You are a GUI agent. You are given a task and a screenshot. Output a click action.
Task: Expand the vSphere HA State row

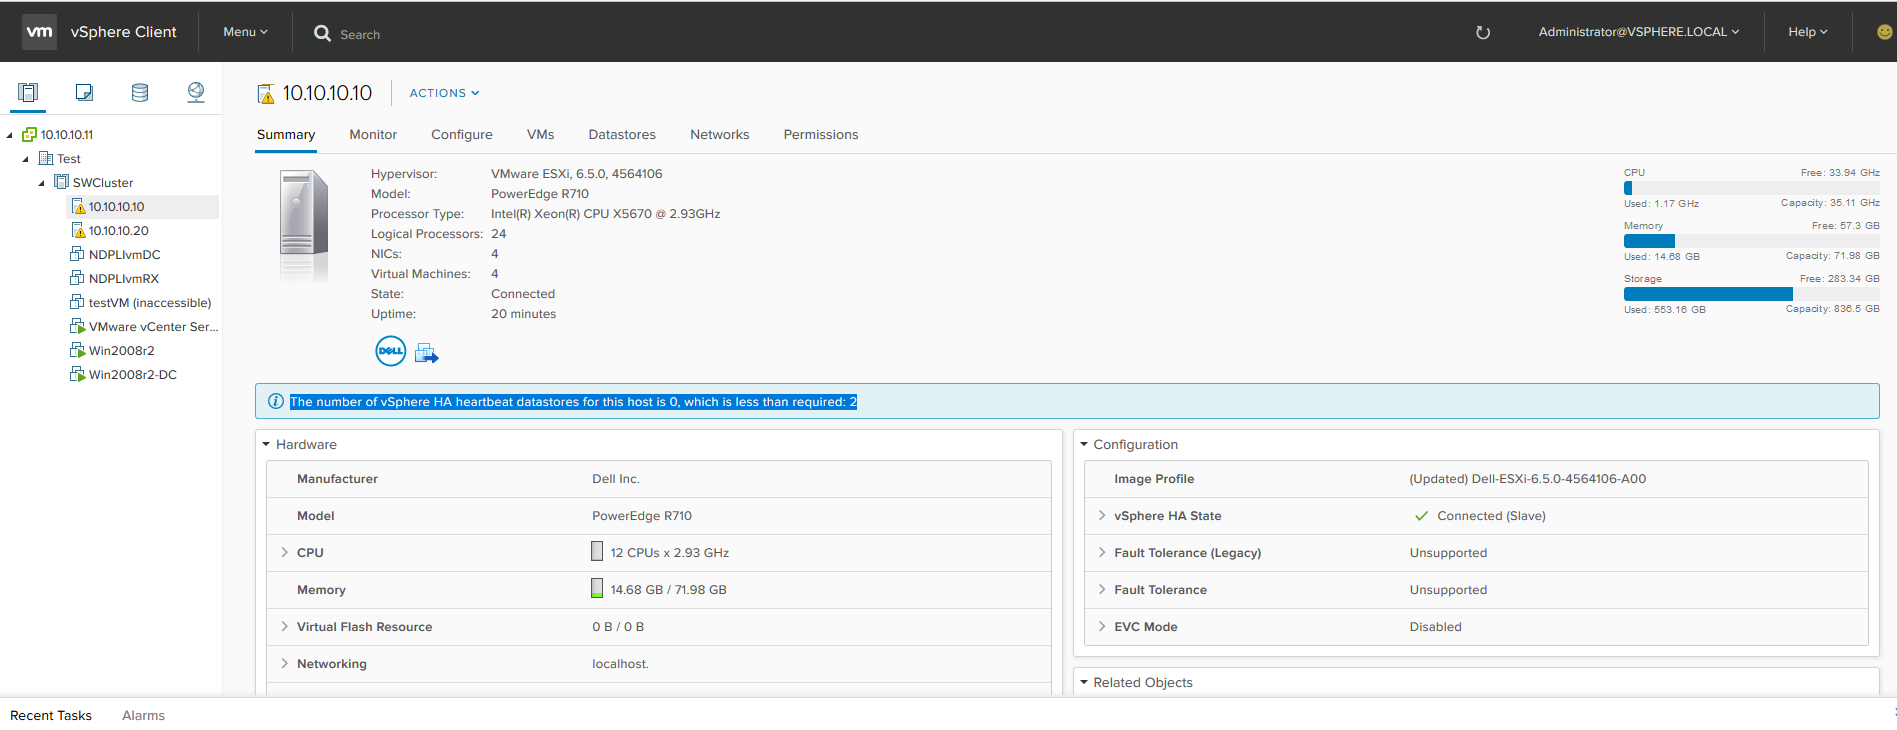[1102, 516]
